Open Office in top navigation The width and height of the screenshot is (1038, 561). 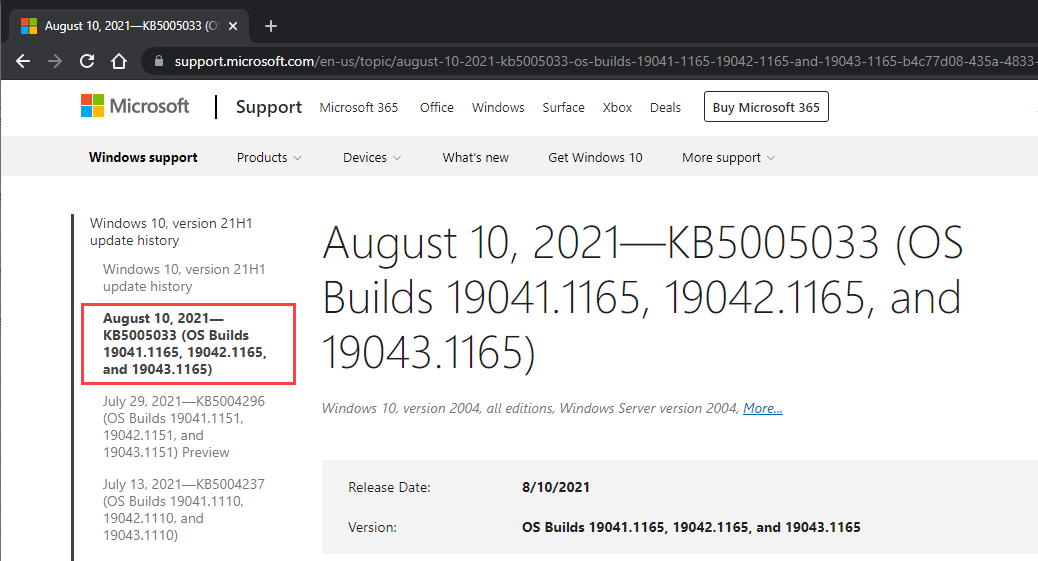pos(436,107)
